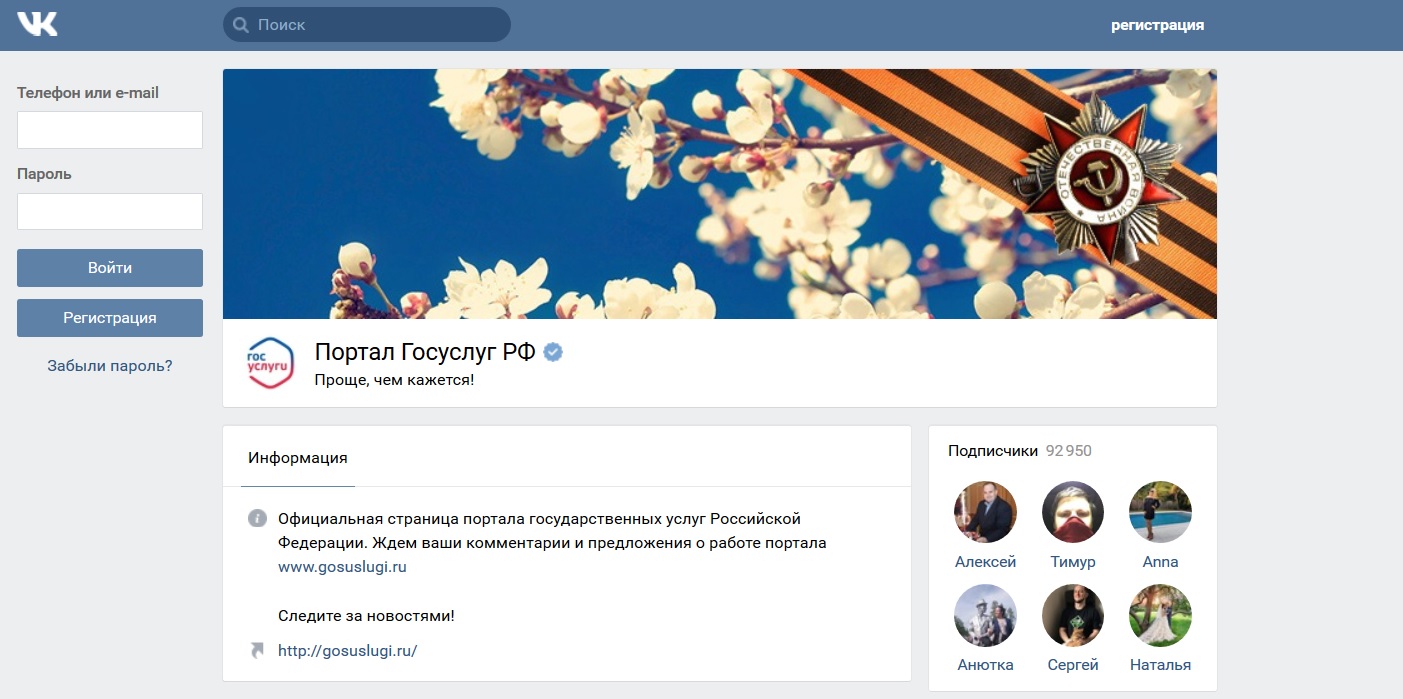Click the Проще, чем кажется! status text
This screenshot has height=699, width=1403.
(394, 380)
